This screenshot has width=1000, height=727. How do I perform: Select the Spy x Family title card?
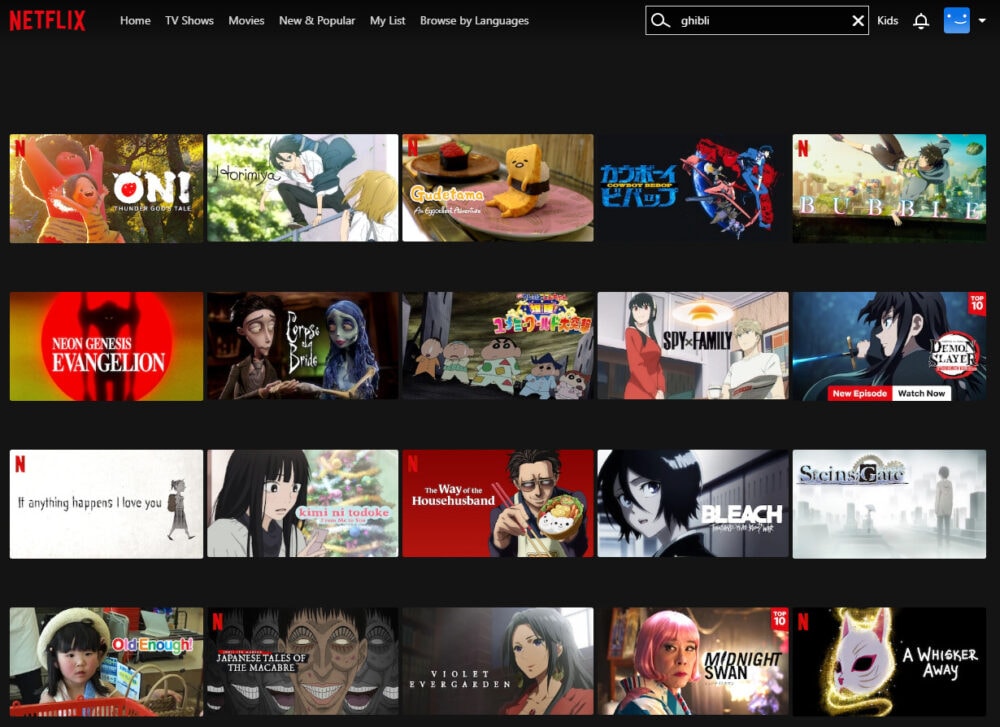point(693,346)
